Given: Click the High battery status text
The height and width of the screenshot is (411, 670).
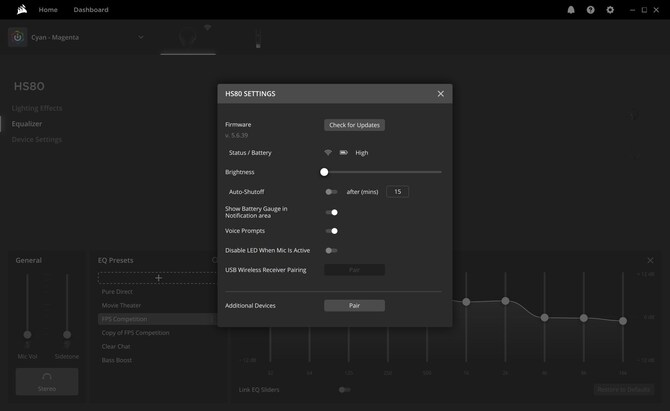Looking at the screenshot, I should (361, 153).
